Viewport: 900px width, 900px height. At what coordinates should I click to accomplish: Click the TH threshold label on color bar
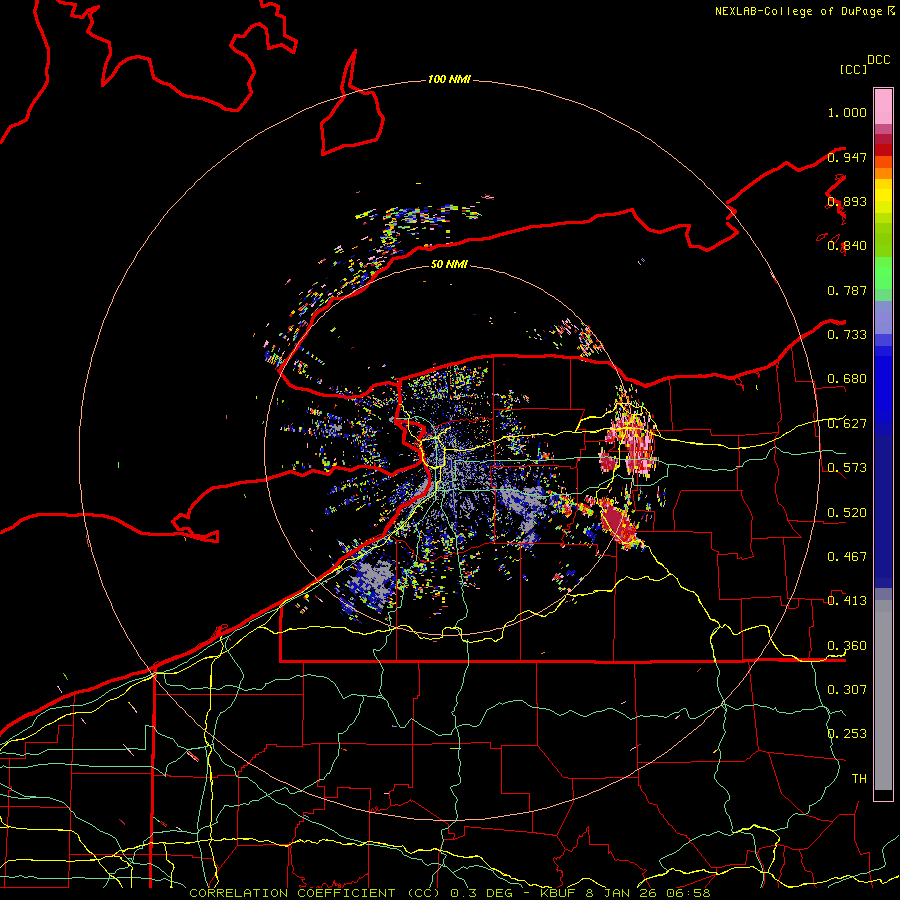[x=859, y=779]
